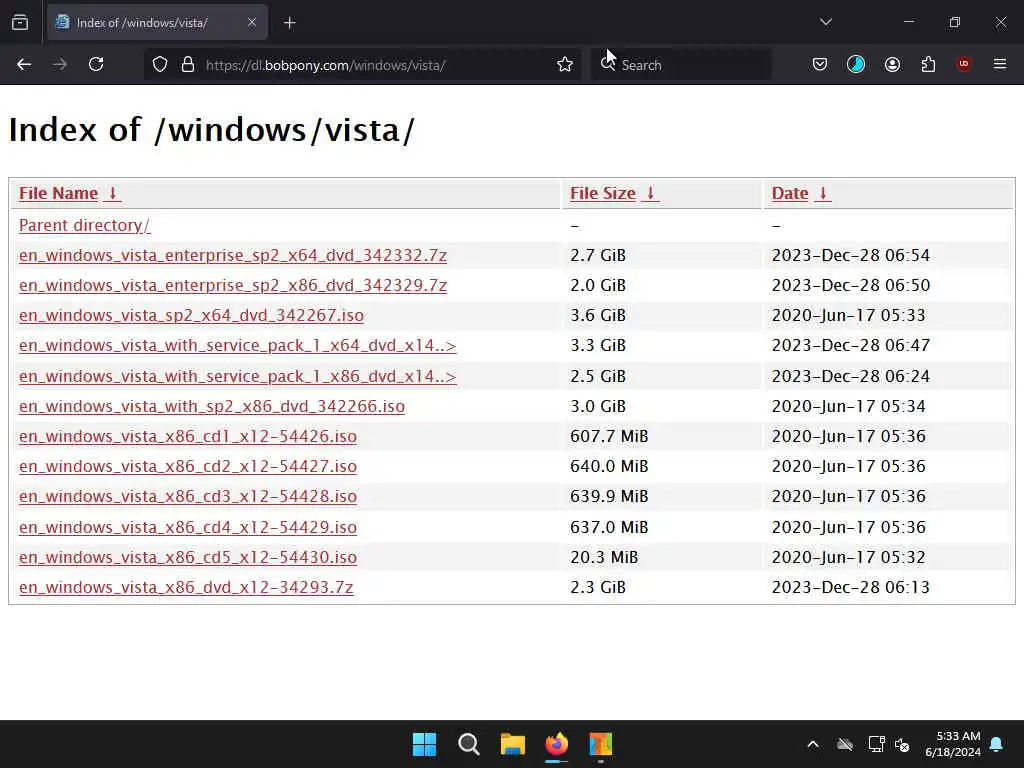This screenshot has height=768, width=1024.
Task: Sort the listing by Date header
Action: [790, 193]
